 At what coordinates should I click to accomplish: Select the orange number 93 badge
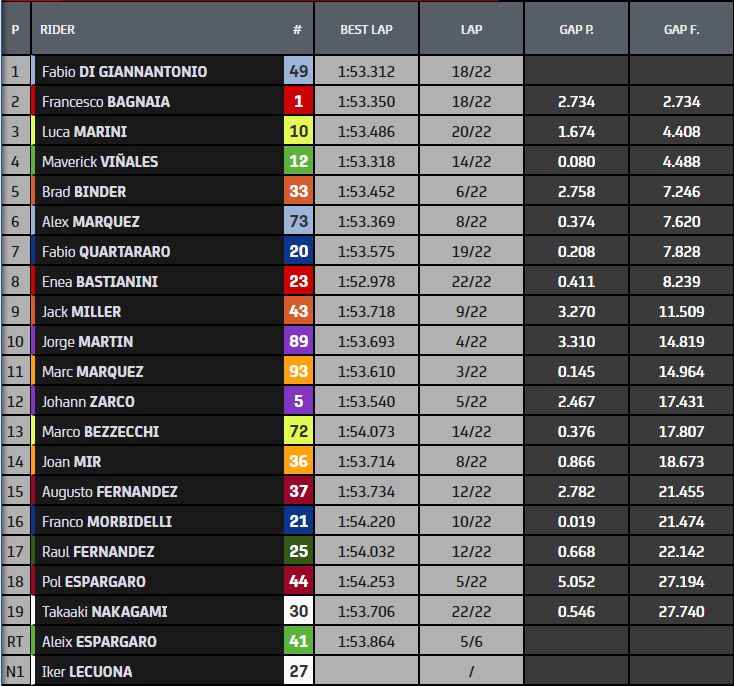[x=297, y=371]
